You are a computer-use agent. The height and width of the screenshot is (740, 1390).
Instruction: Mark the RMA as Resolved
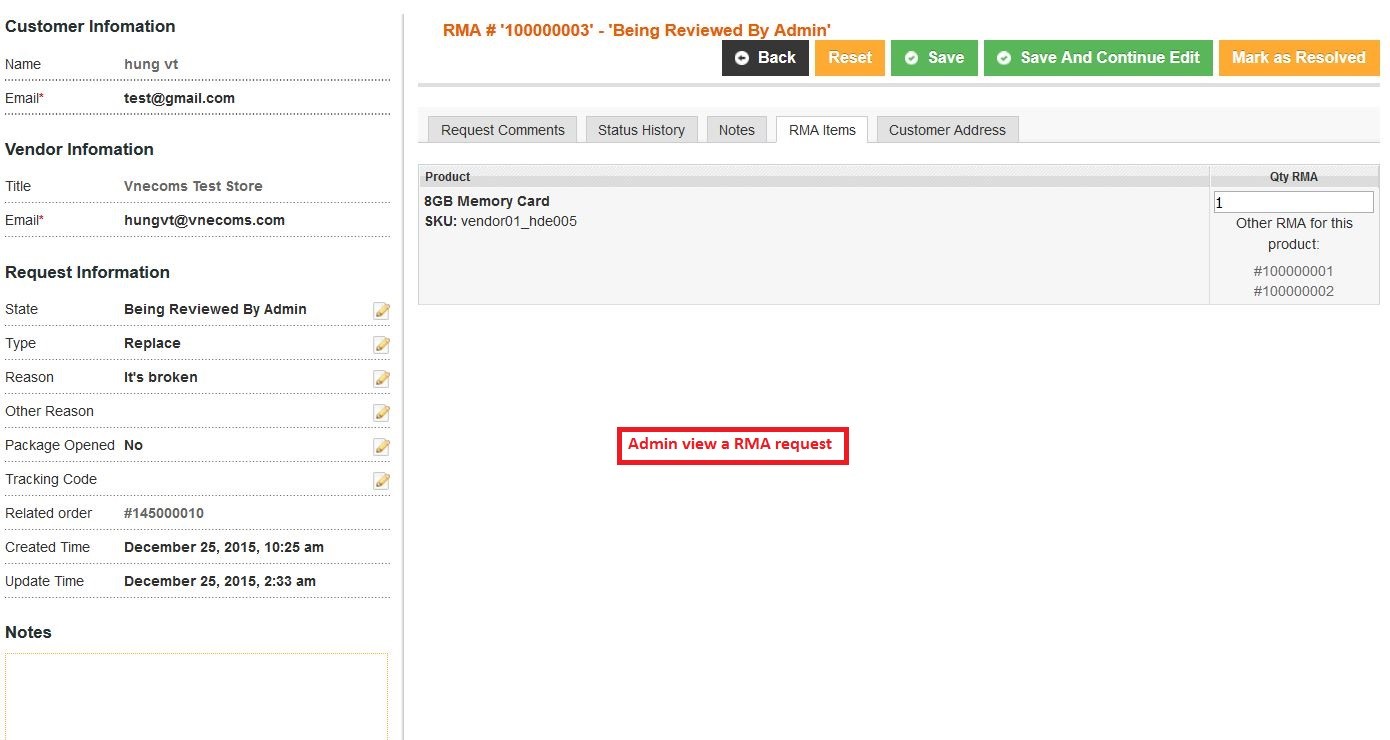1299,58
